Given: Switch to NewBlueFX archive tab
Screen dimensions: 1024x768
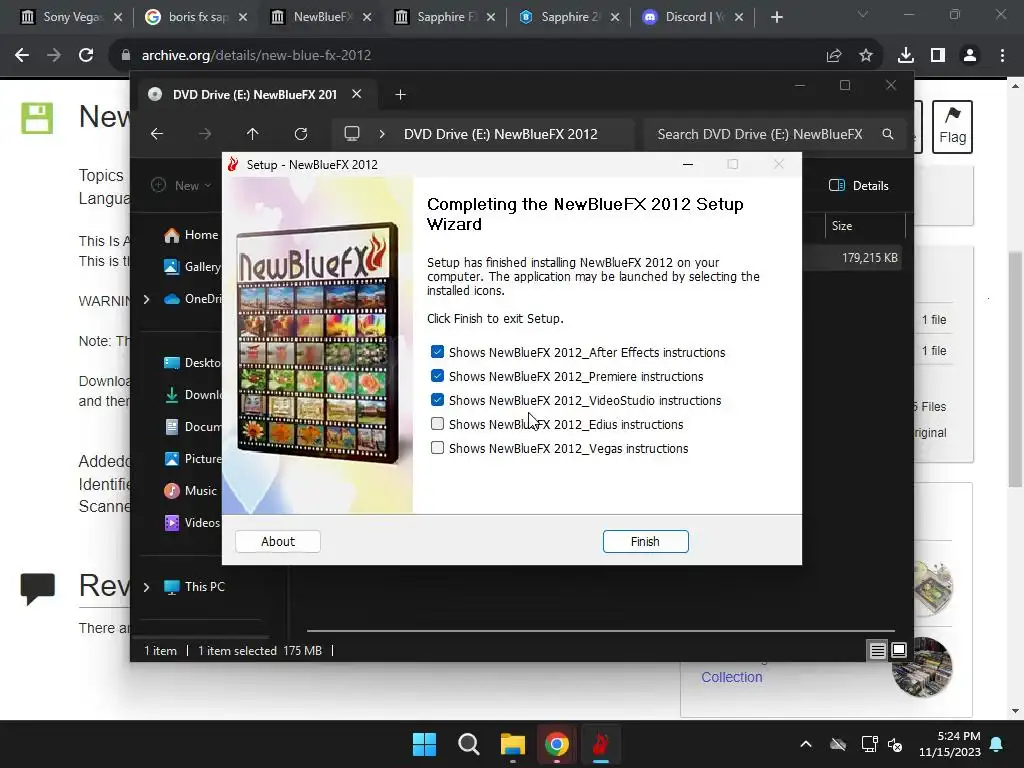Looking at the screenshot, I should [321, 17].
